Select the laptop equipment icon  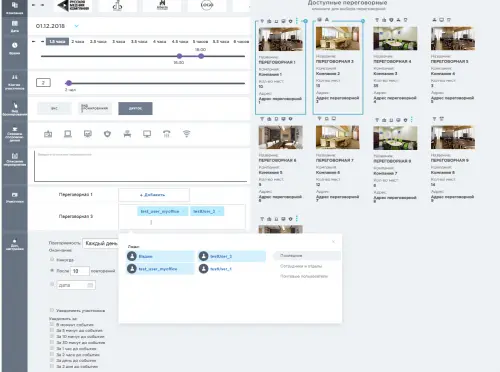(68, 134)
